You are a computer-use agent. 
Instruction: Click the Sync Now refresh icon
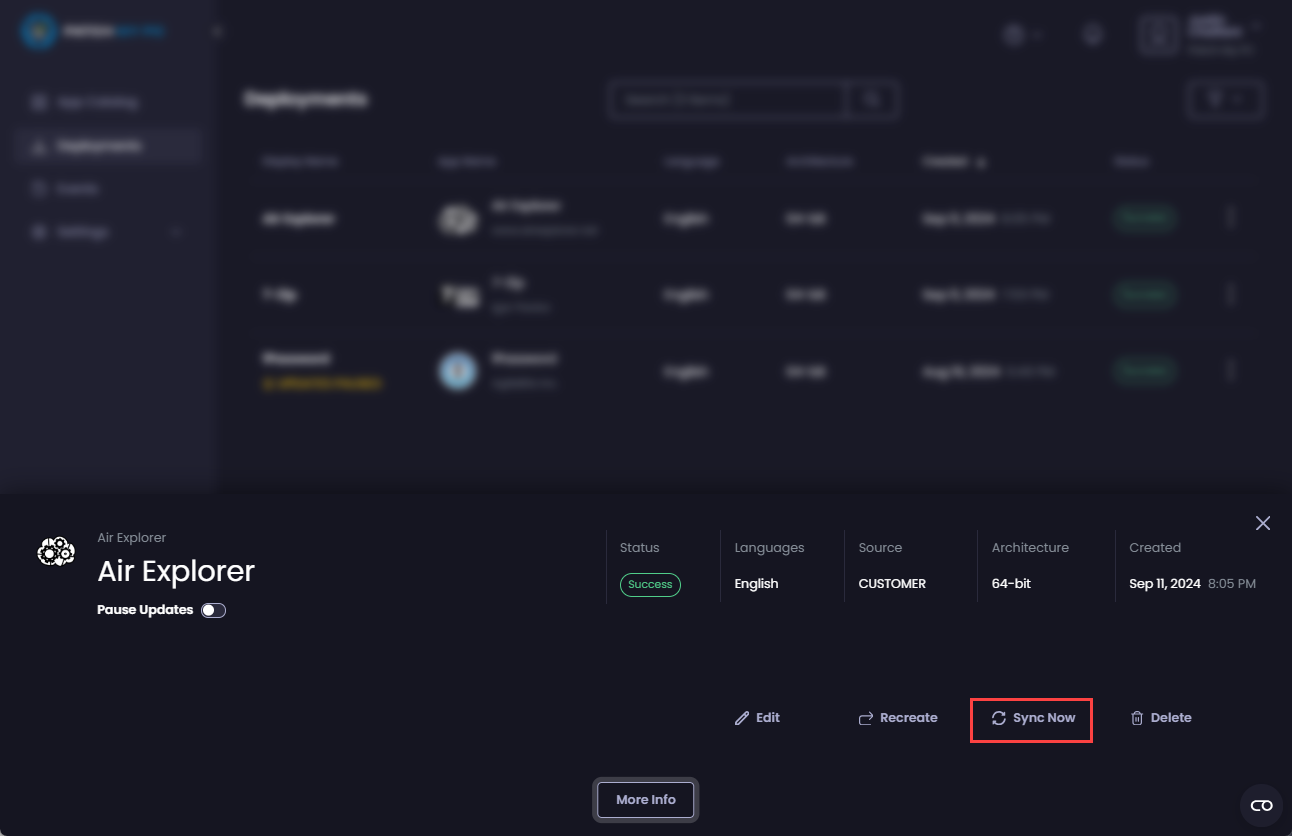click(x=998, y=718)
